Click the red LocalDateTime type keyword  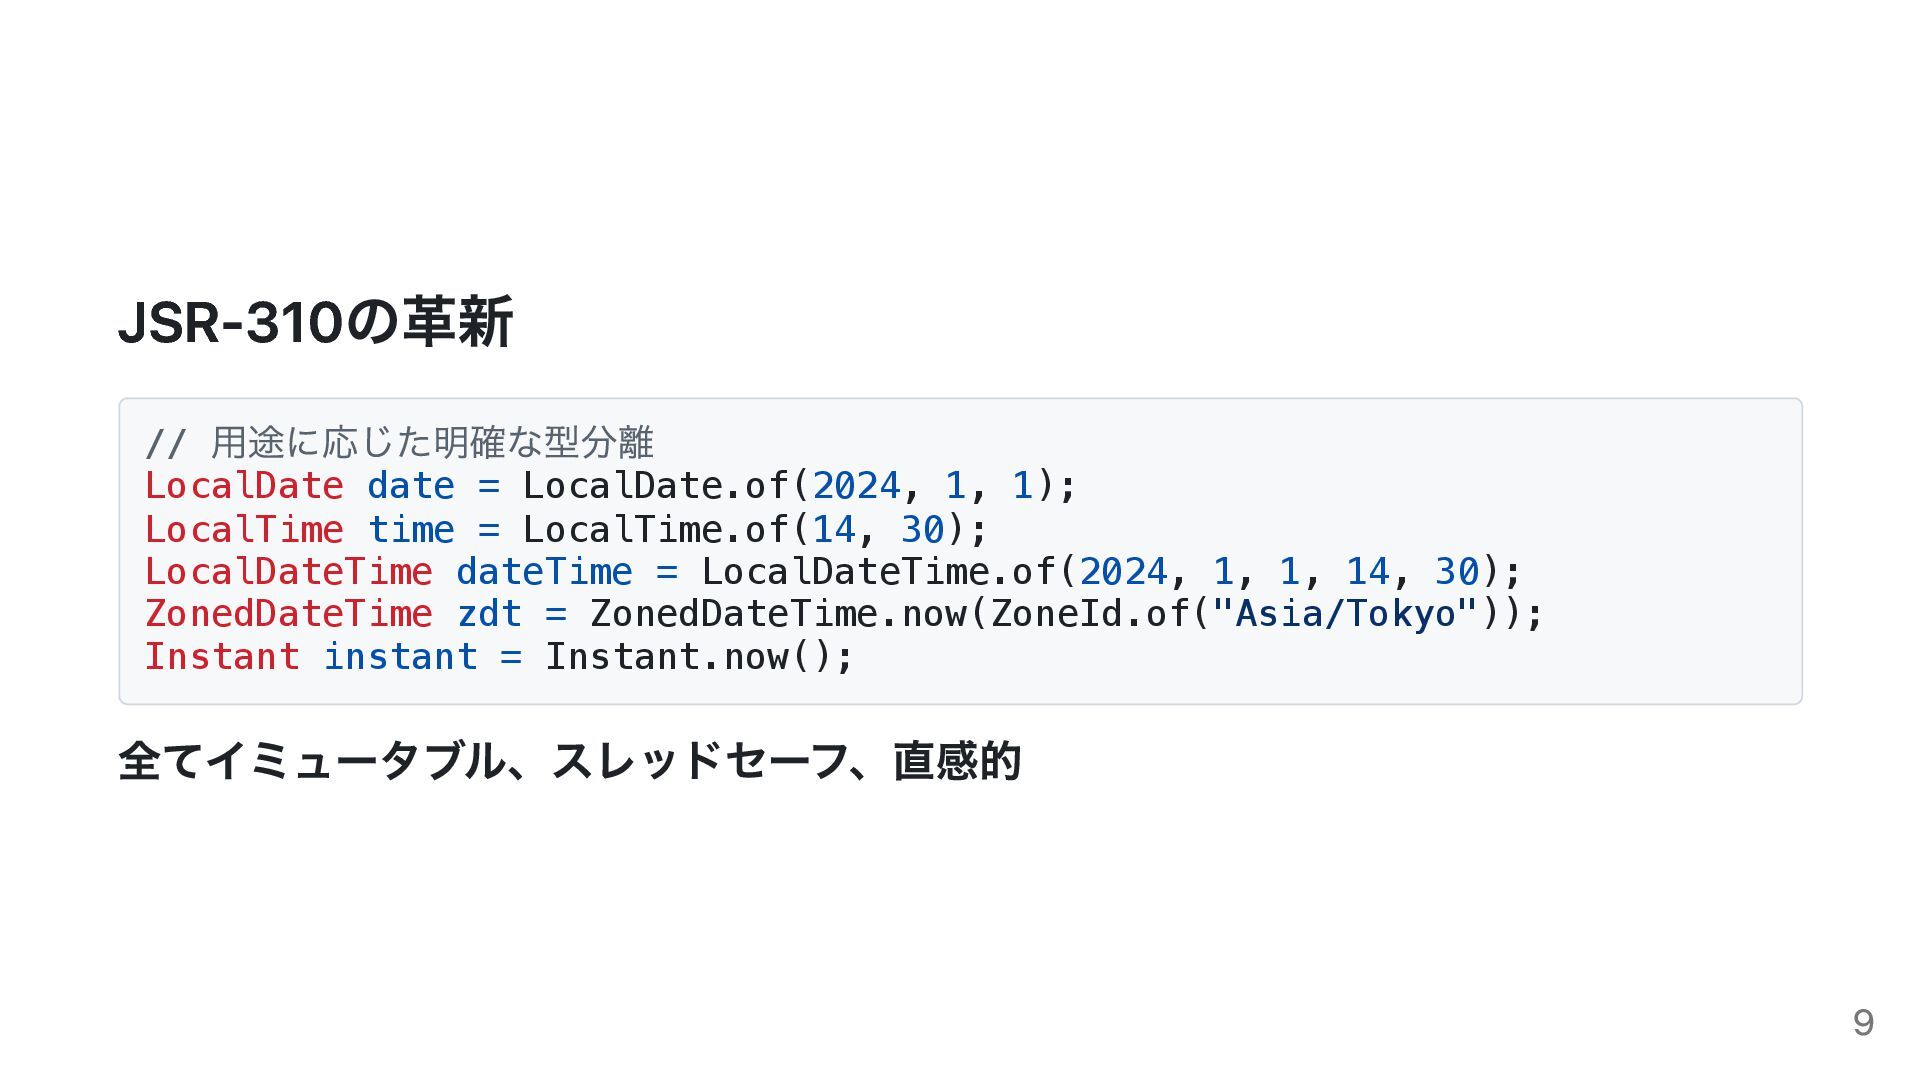point(289,572)
